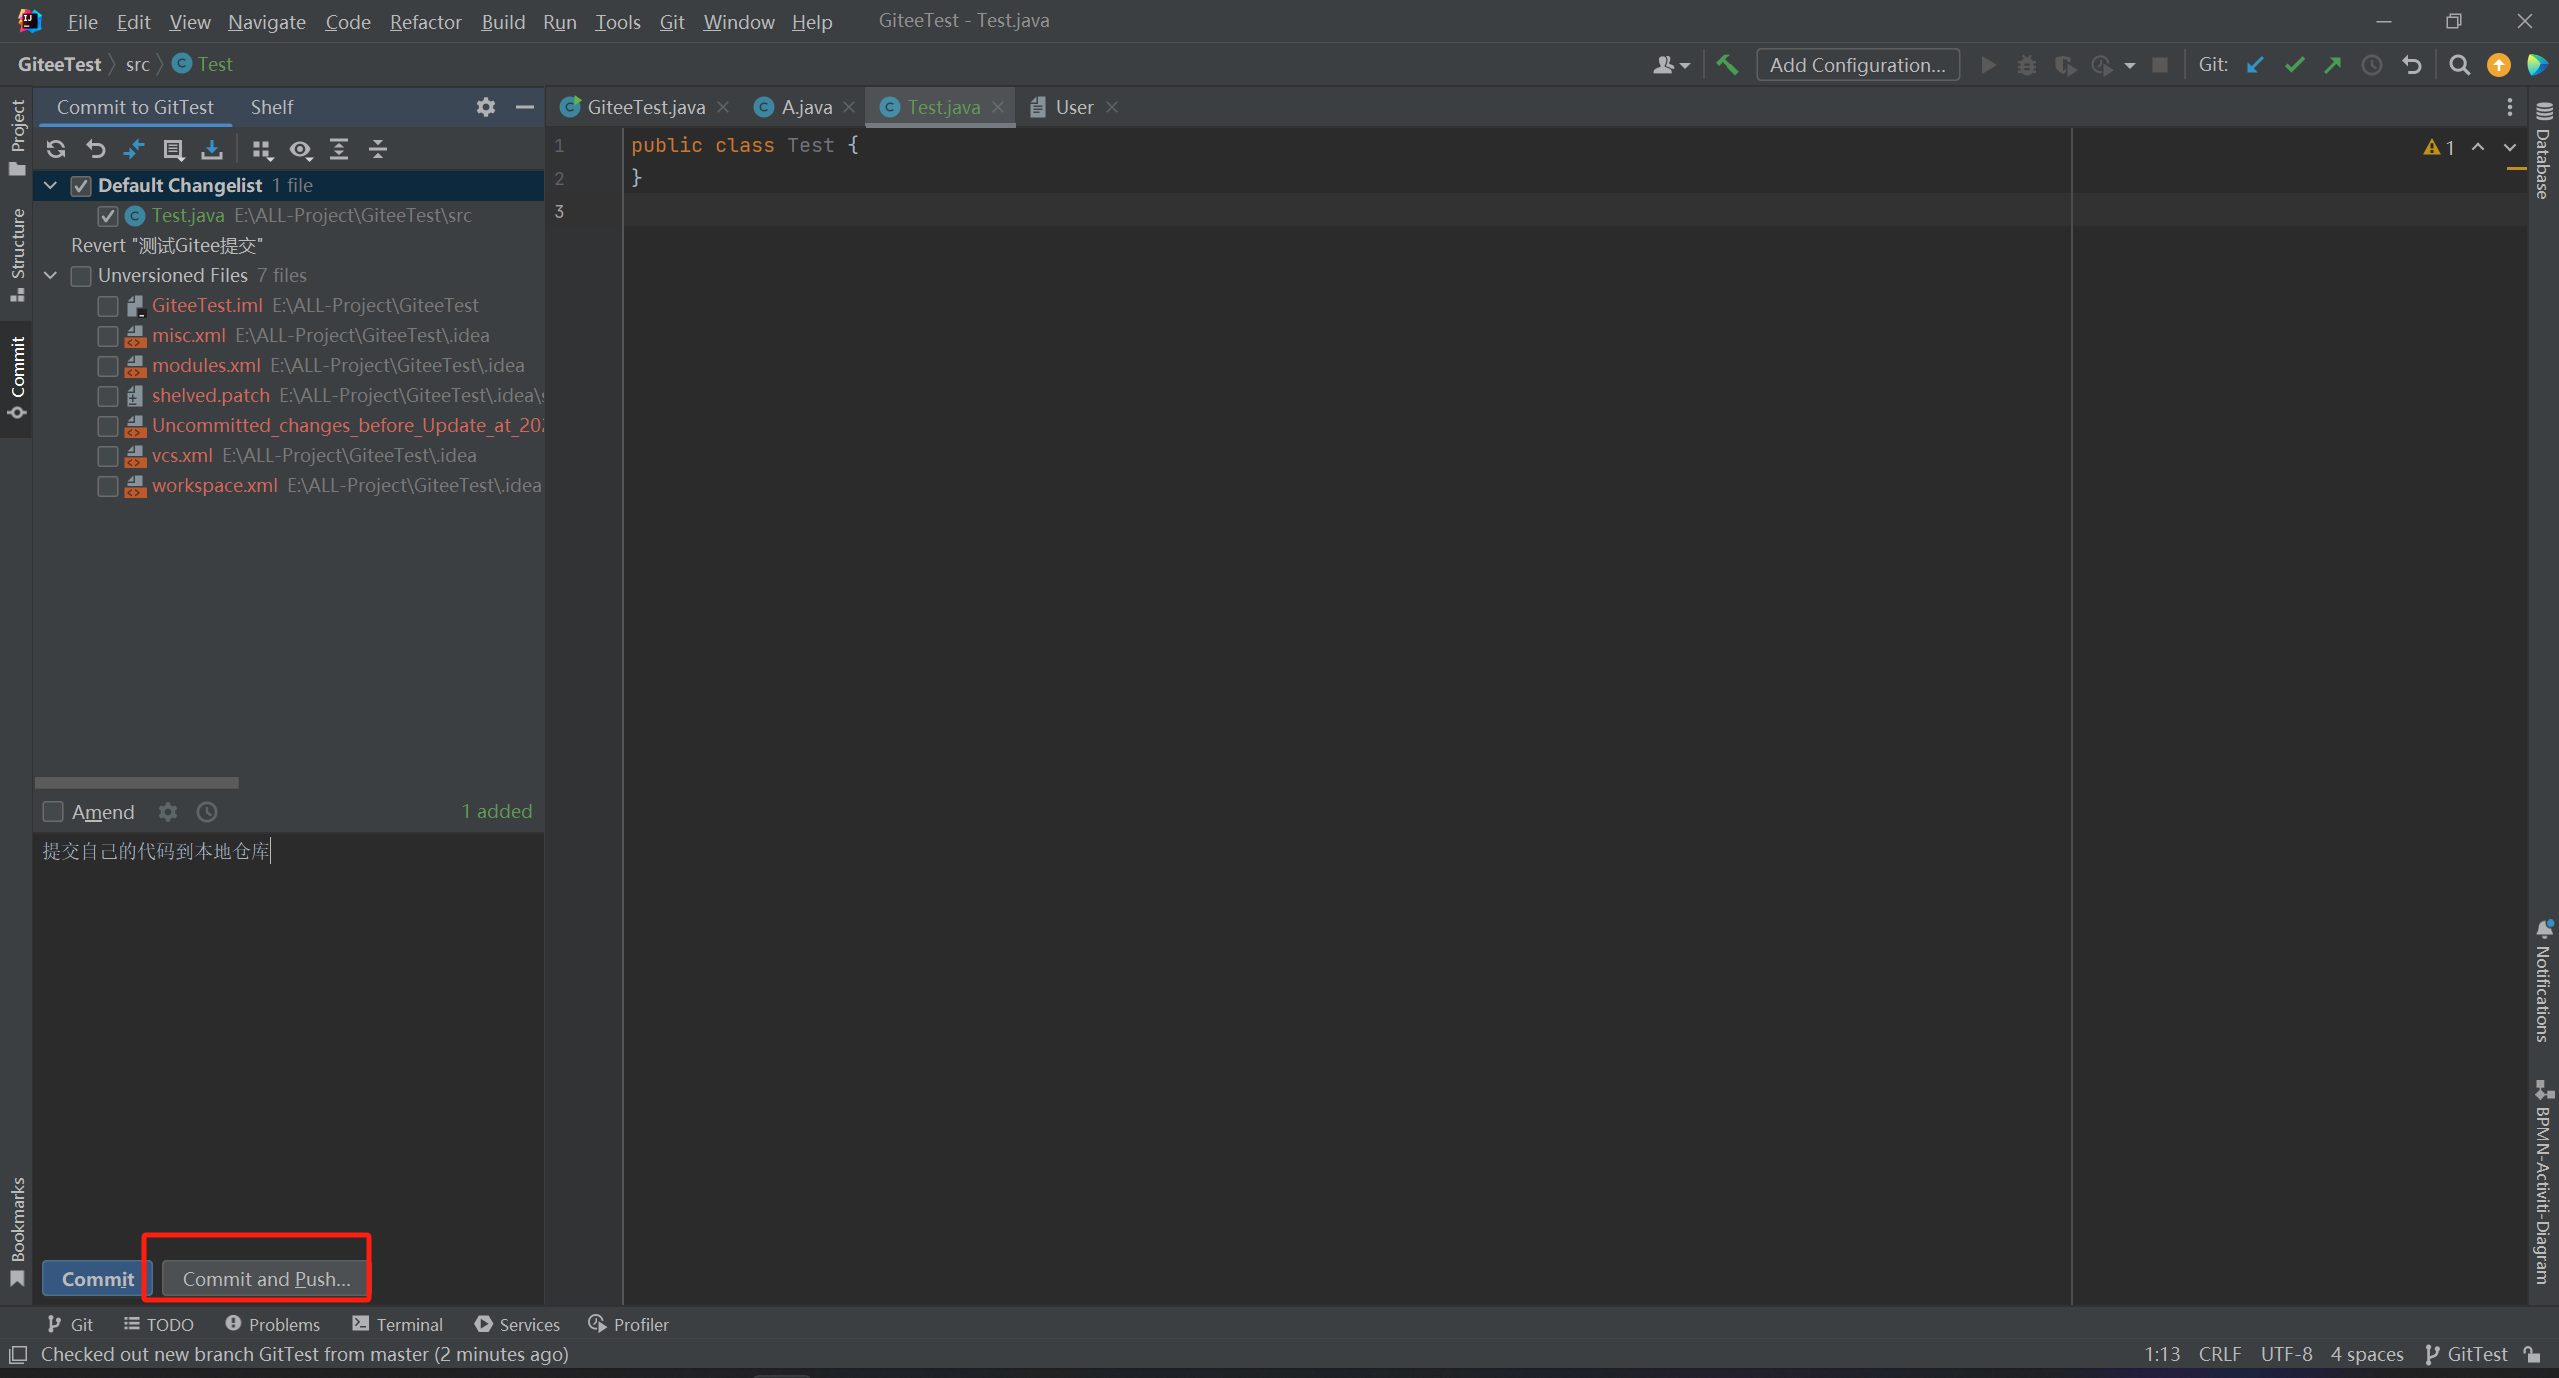Check the GiteeTest.iml checkbox
Image resolution: width=2559 pixels, height=1378 pixels.
pos(108,306)
